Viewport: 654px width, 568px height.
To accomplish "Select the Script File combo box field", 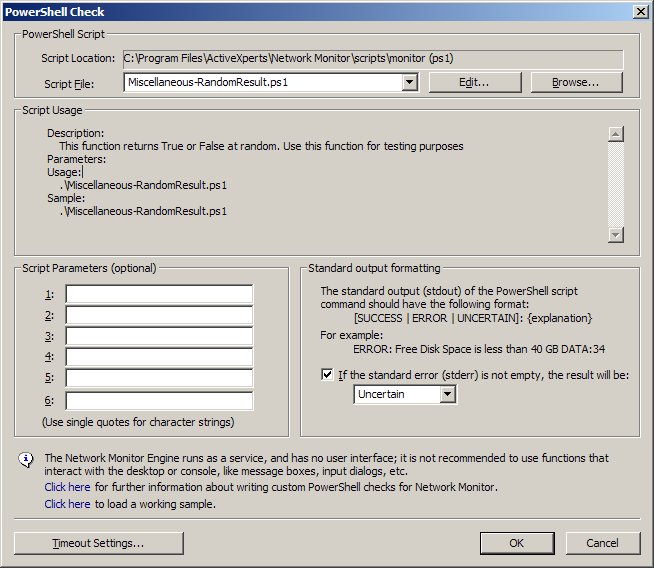I will [x=271, y=82].
